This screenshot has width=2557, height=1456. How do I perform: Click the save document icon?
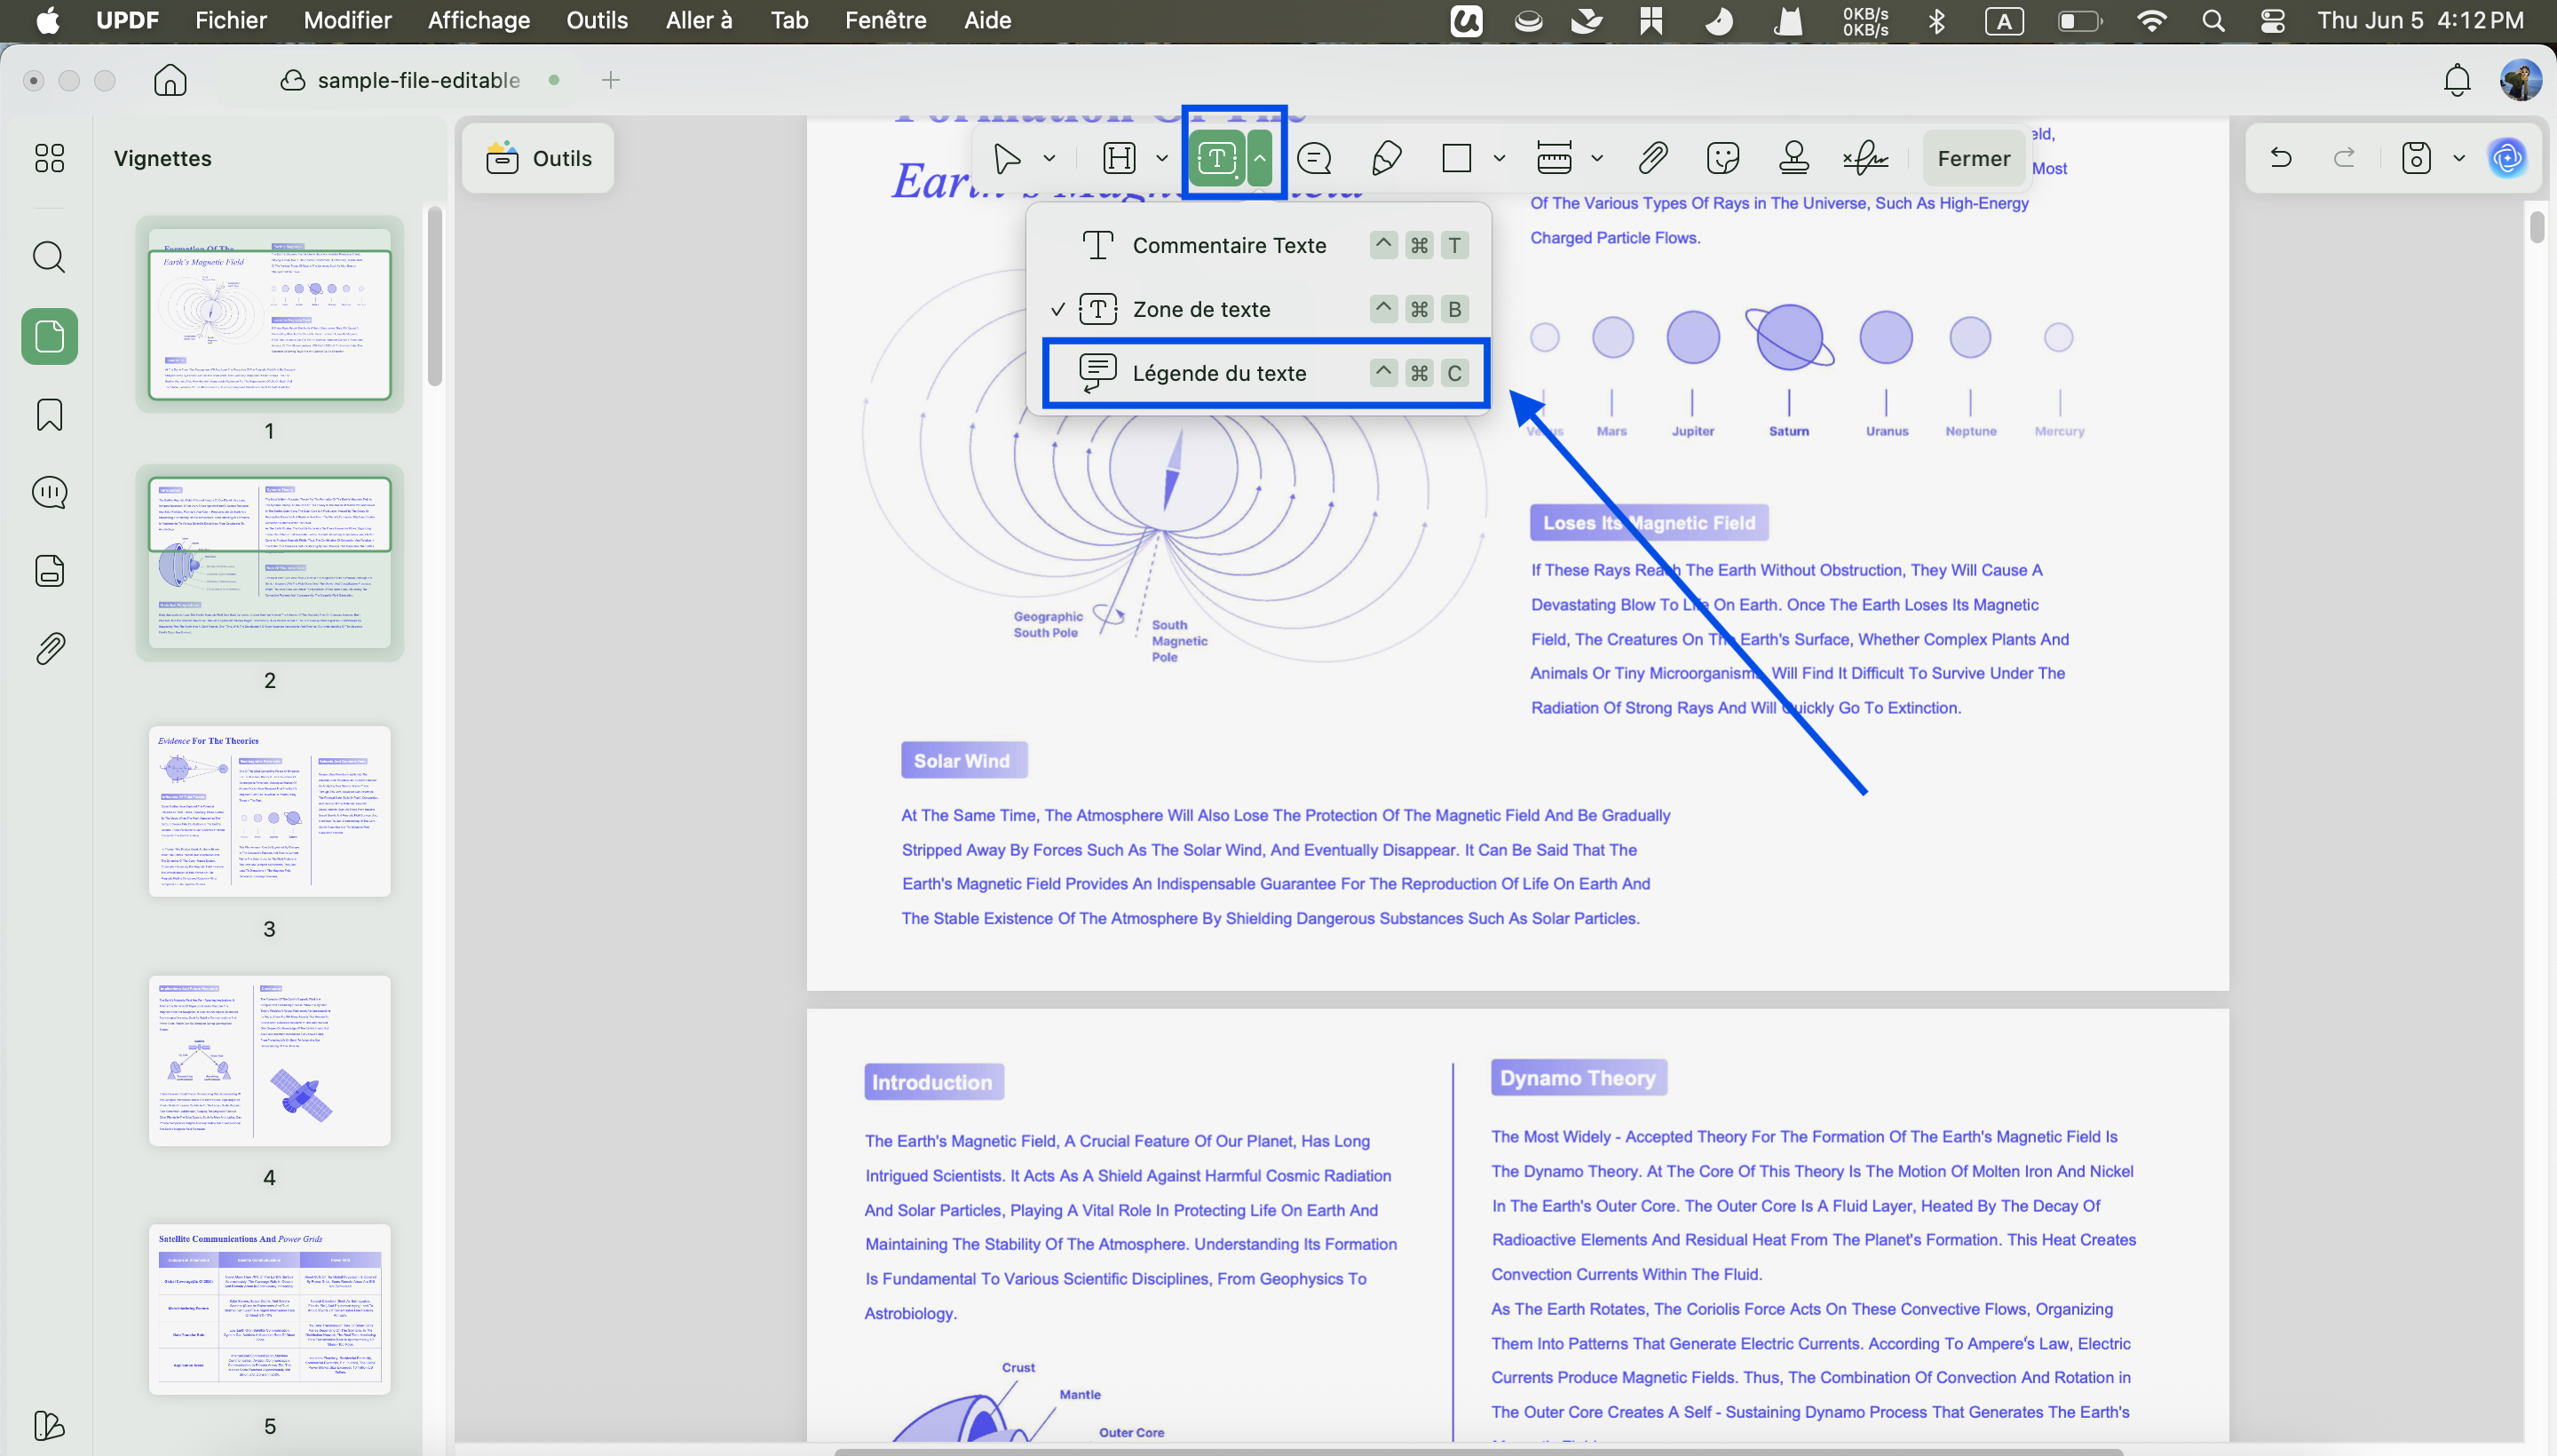(2417, 158)
